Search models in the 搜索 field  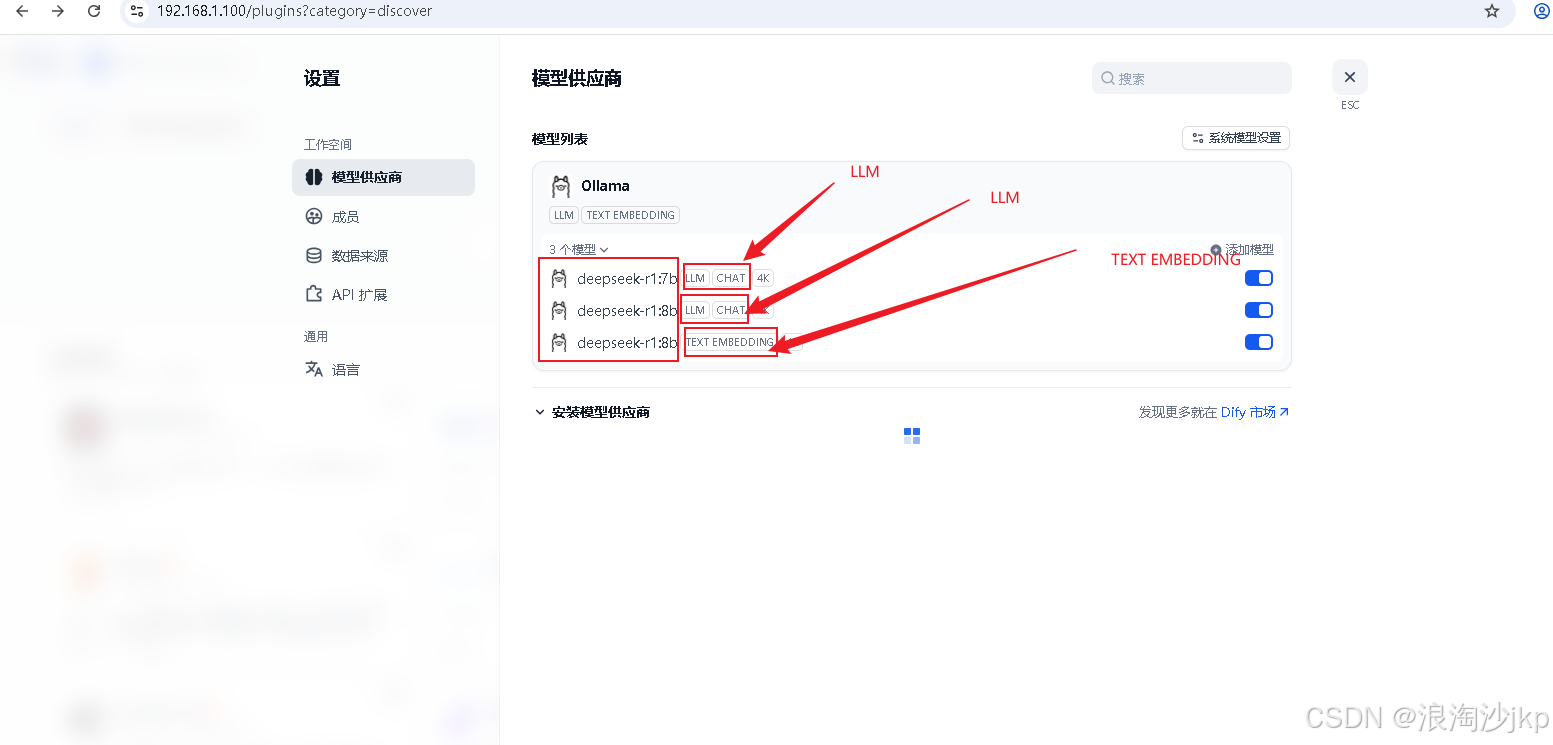[1192, 78]
